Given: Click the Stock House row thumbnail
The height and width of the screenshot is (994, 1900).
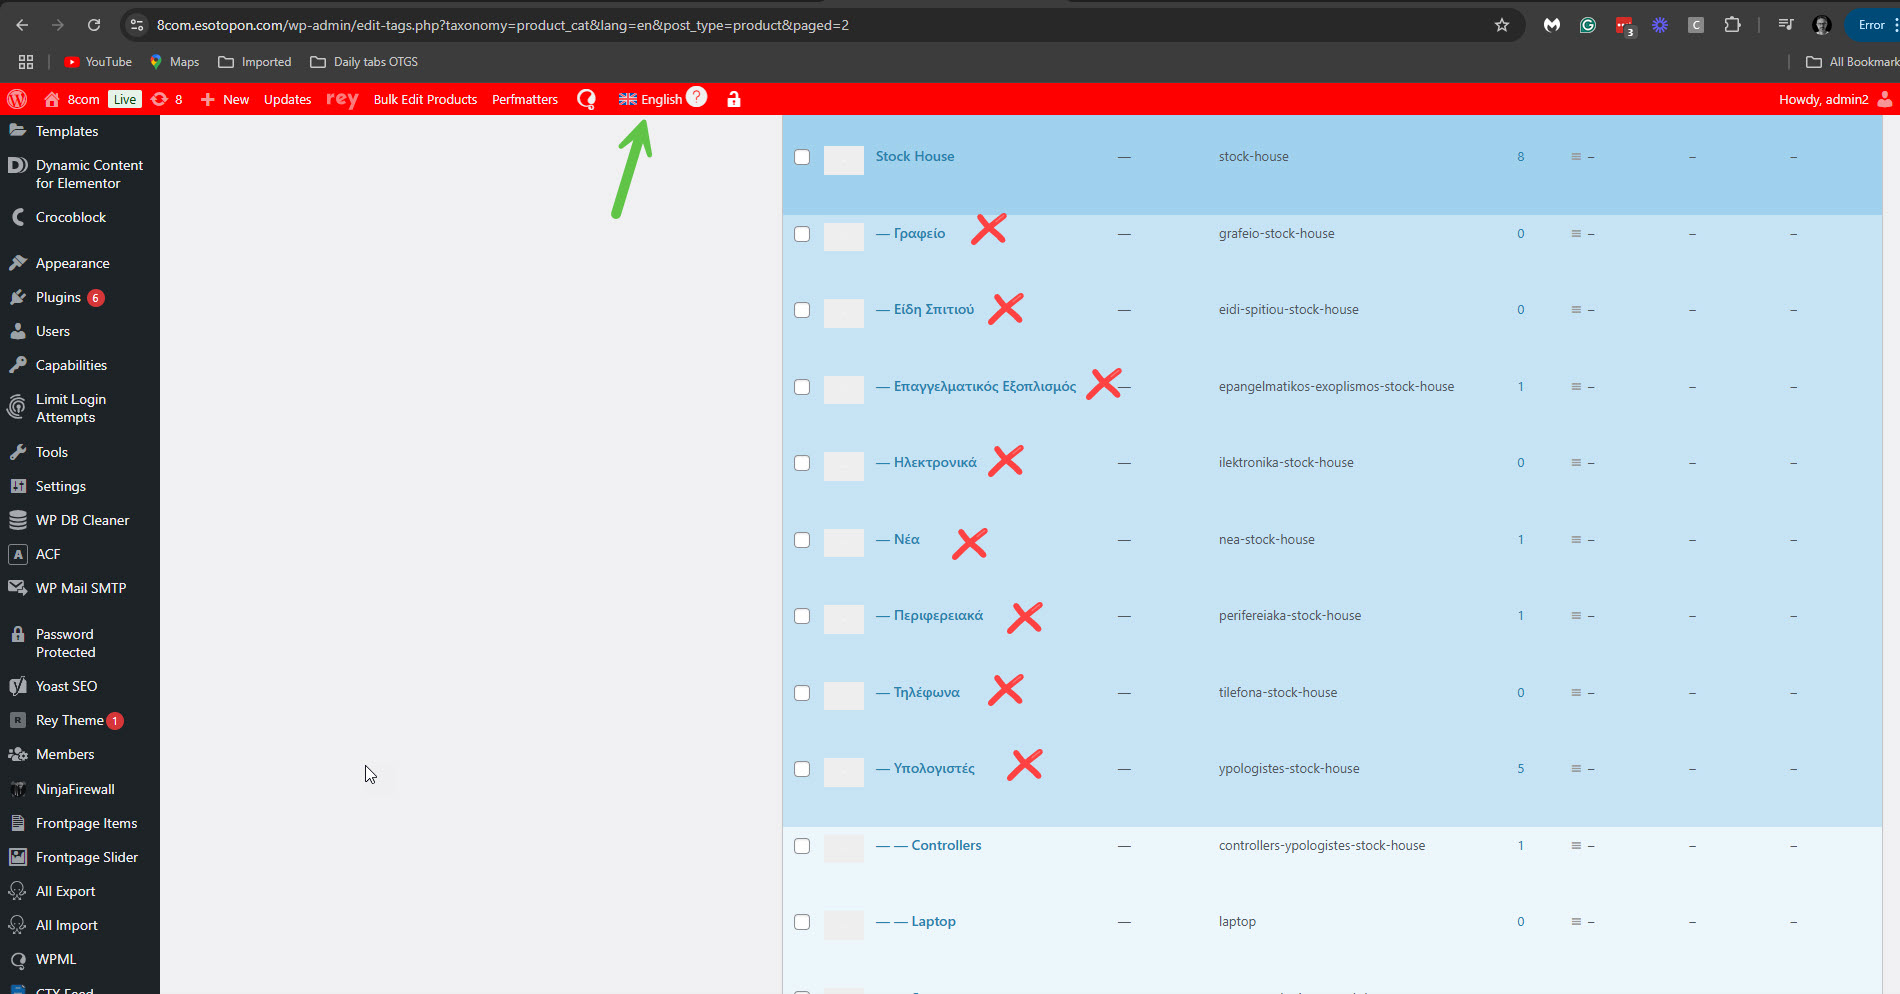Looking at the screenshot, I should [844, 160].
